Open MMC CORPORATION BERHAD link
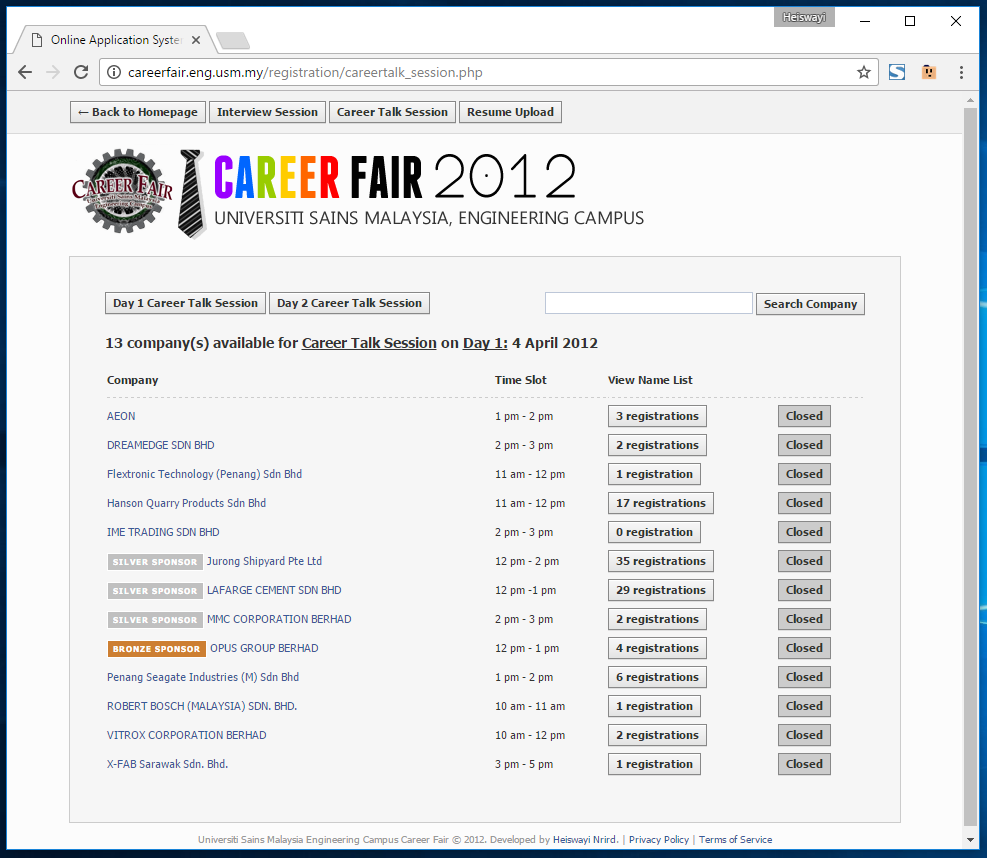The height and width of the screenshot is (858, 987). tap(279, 619)
